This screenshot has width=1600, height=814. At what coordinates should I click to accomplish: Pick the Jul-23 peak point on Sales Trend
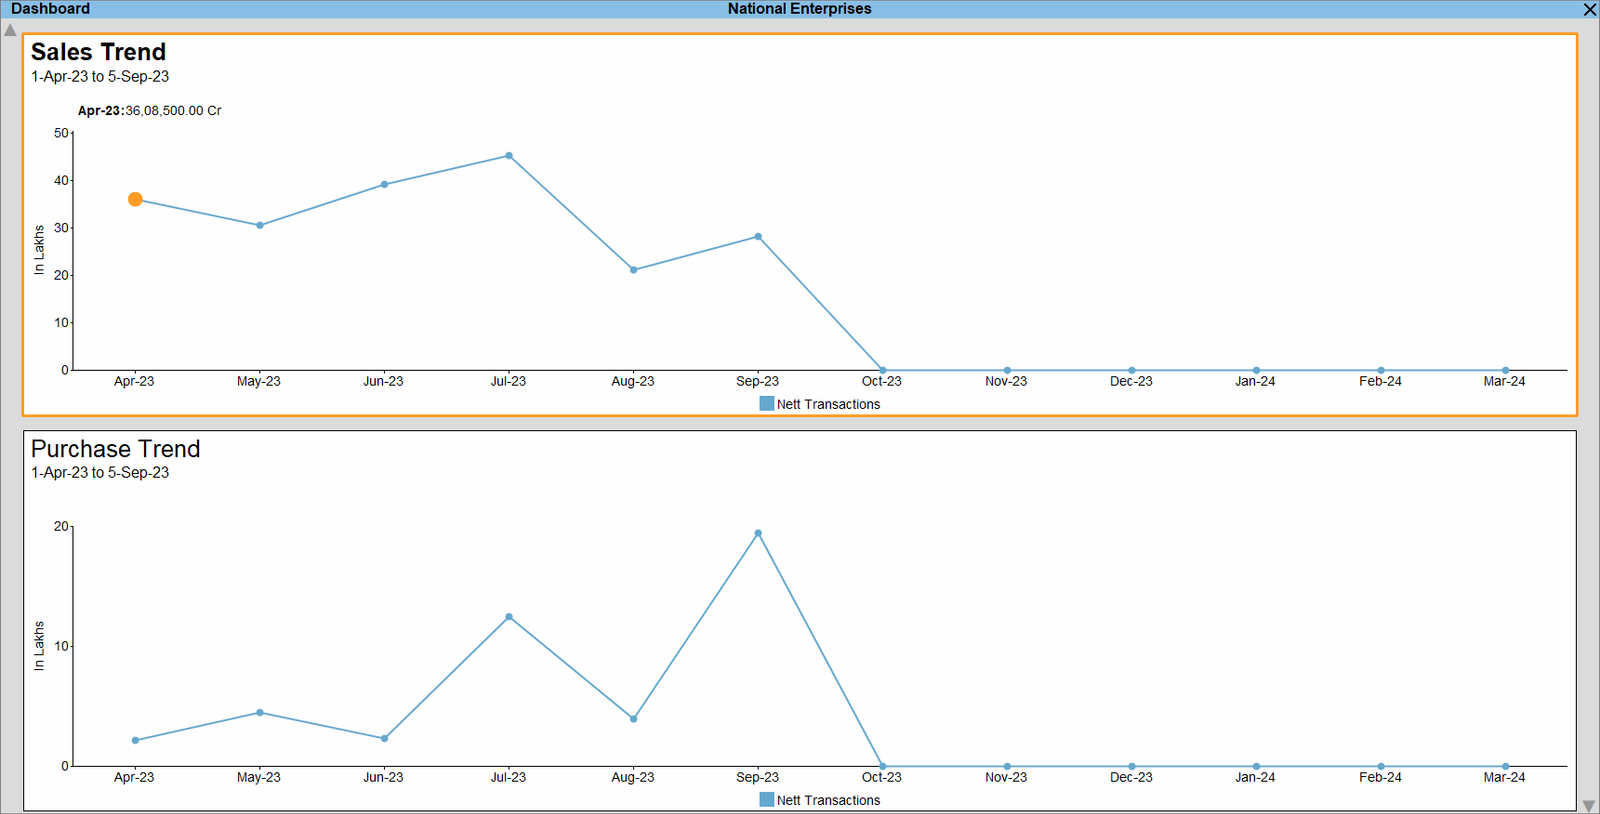point(509,156)
